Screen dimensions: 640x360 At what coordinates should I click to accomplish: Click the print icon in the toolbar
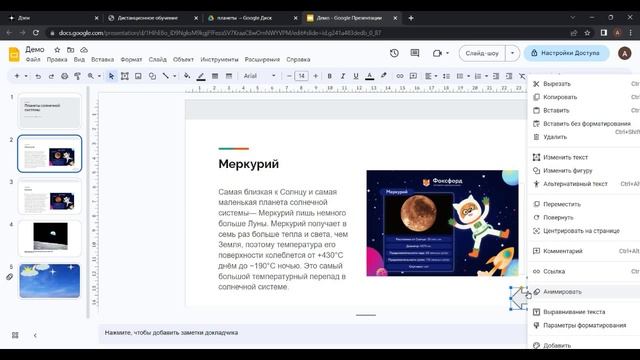[x=64, y=76]
